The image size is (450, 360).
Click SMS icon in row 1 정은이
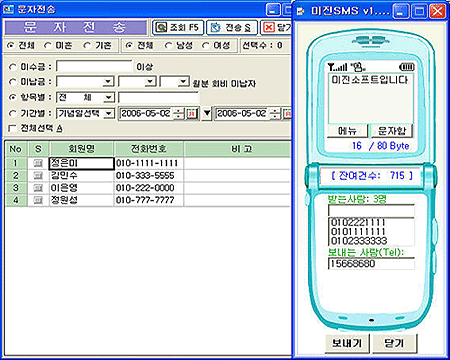(38, 163)
